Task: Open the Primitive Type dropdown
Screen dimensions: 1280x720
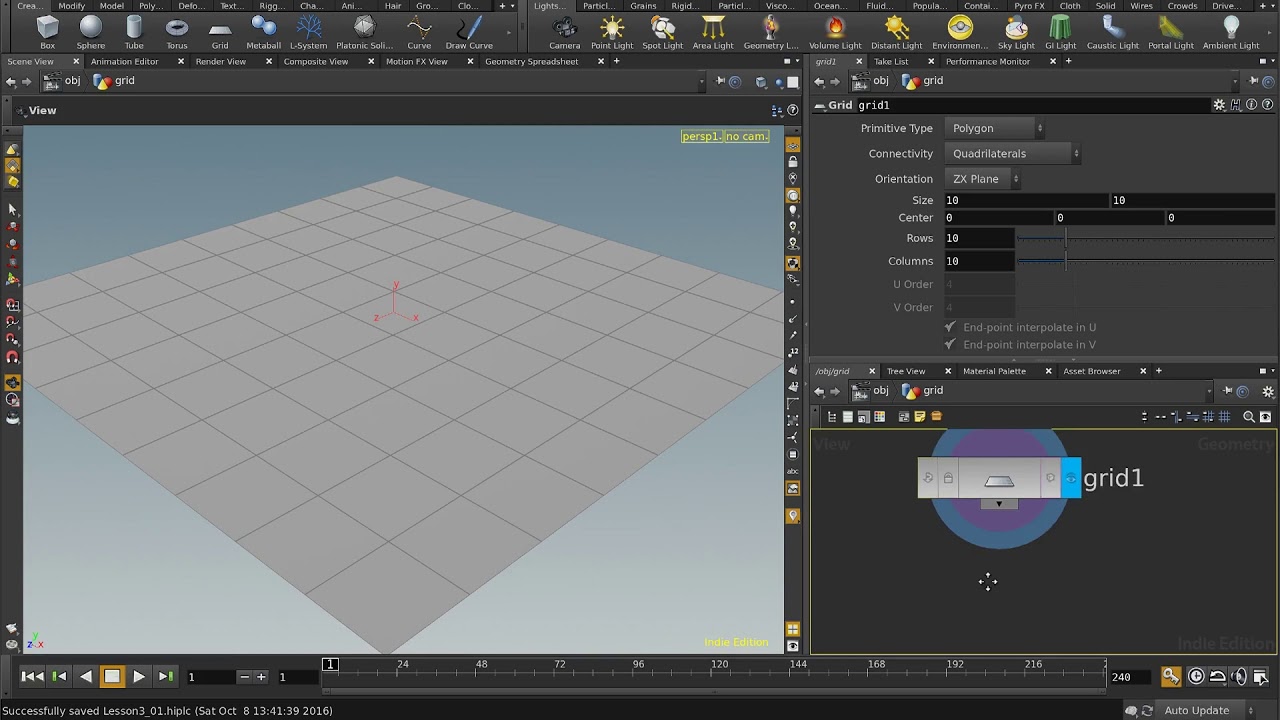Action: click(996, 128)
